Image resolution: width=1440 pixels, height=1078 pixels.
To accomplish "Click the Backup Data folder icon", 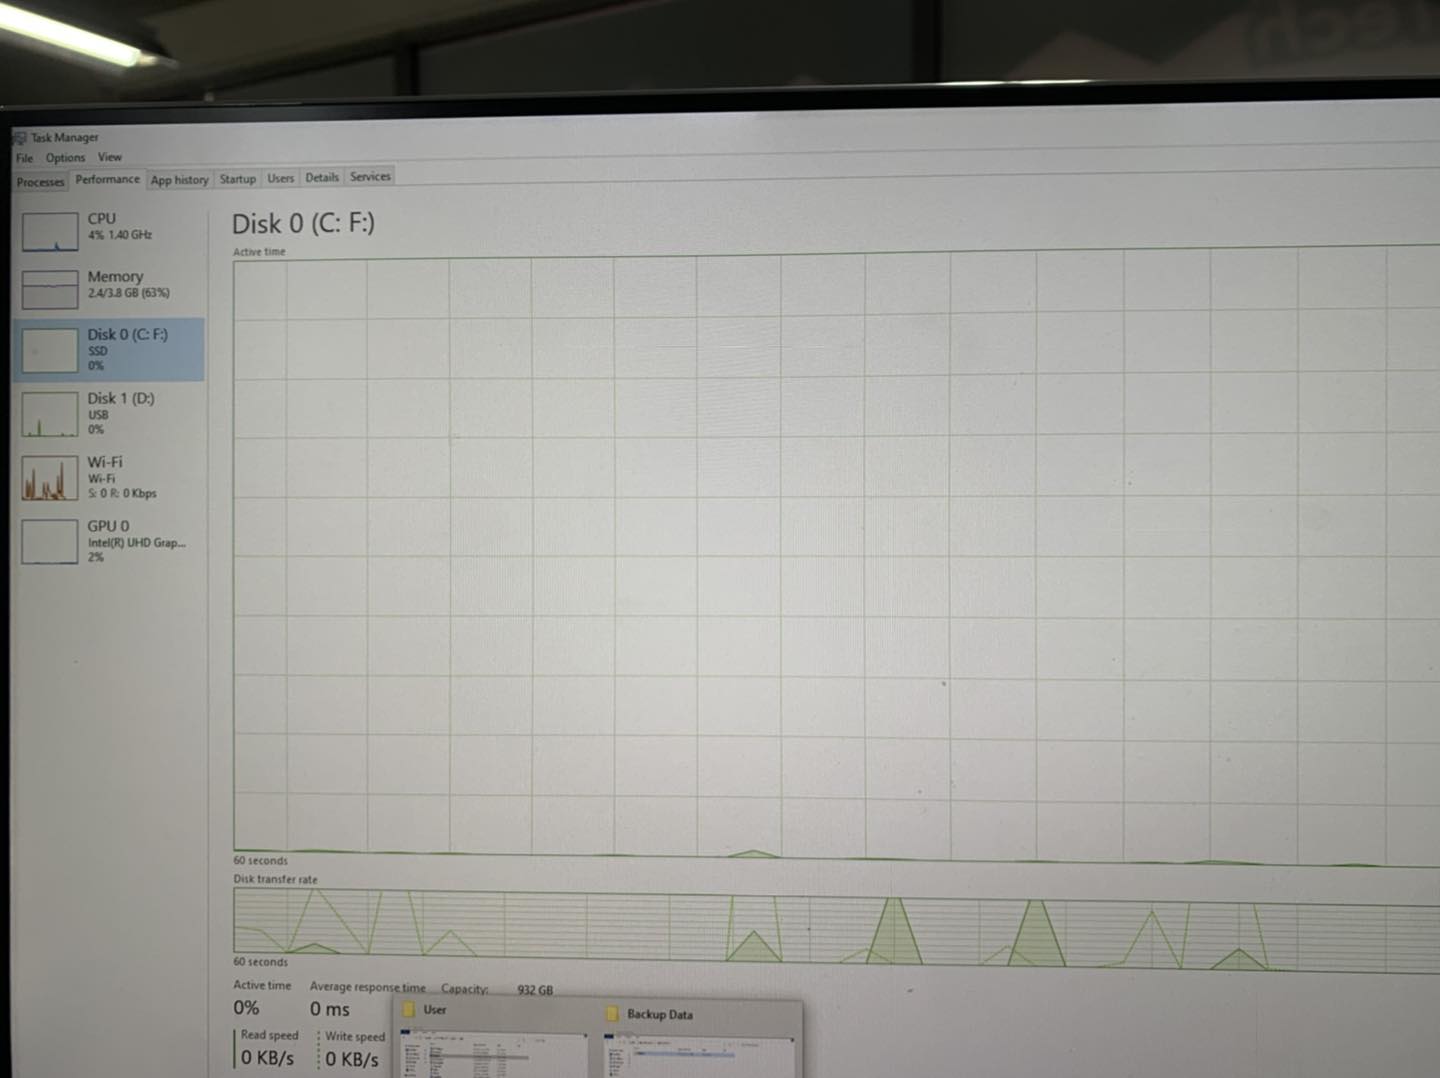I will click(612, 1014).
